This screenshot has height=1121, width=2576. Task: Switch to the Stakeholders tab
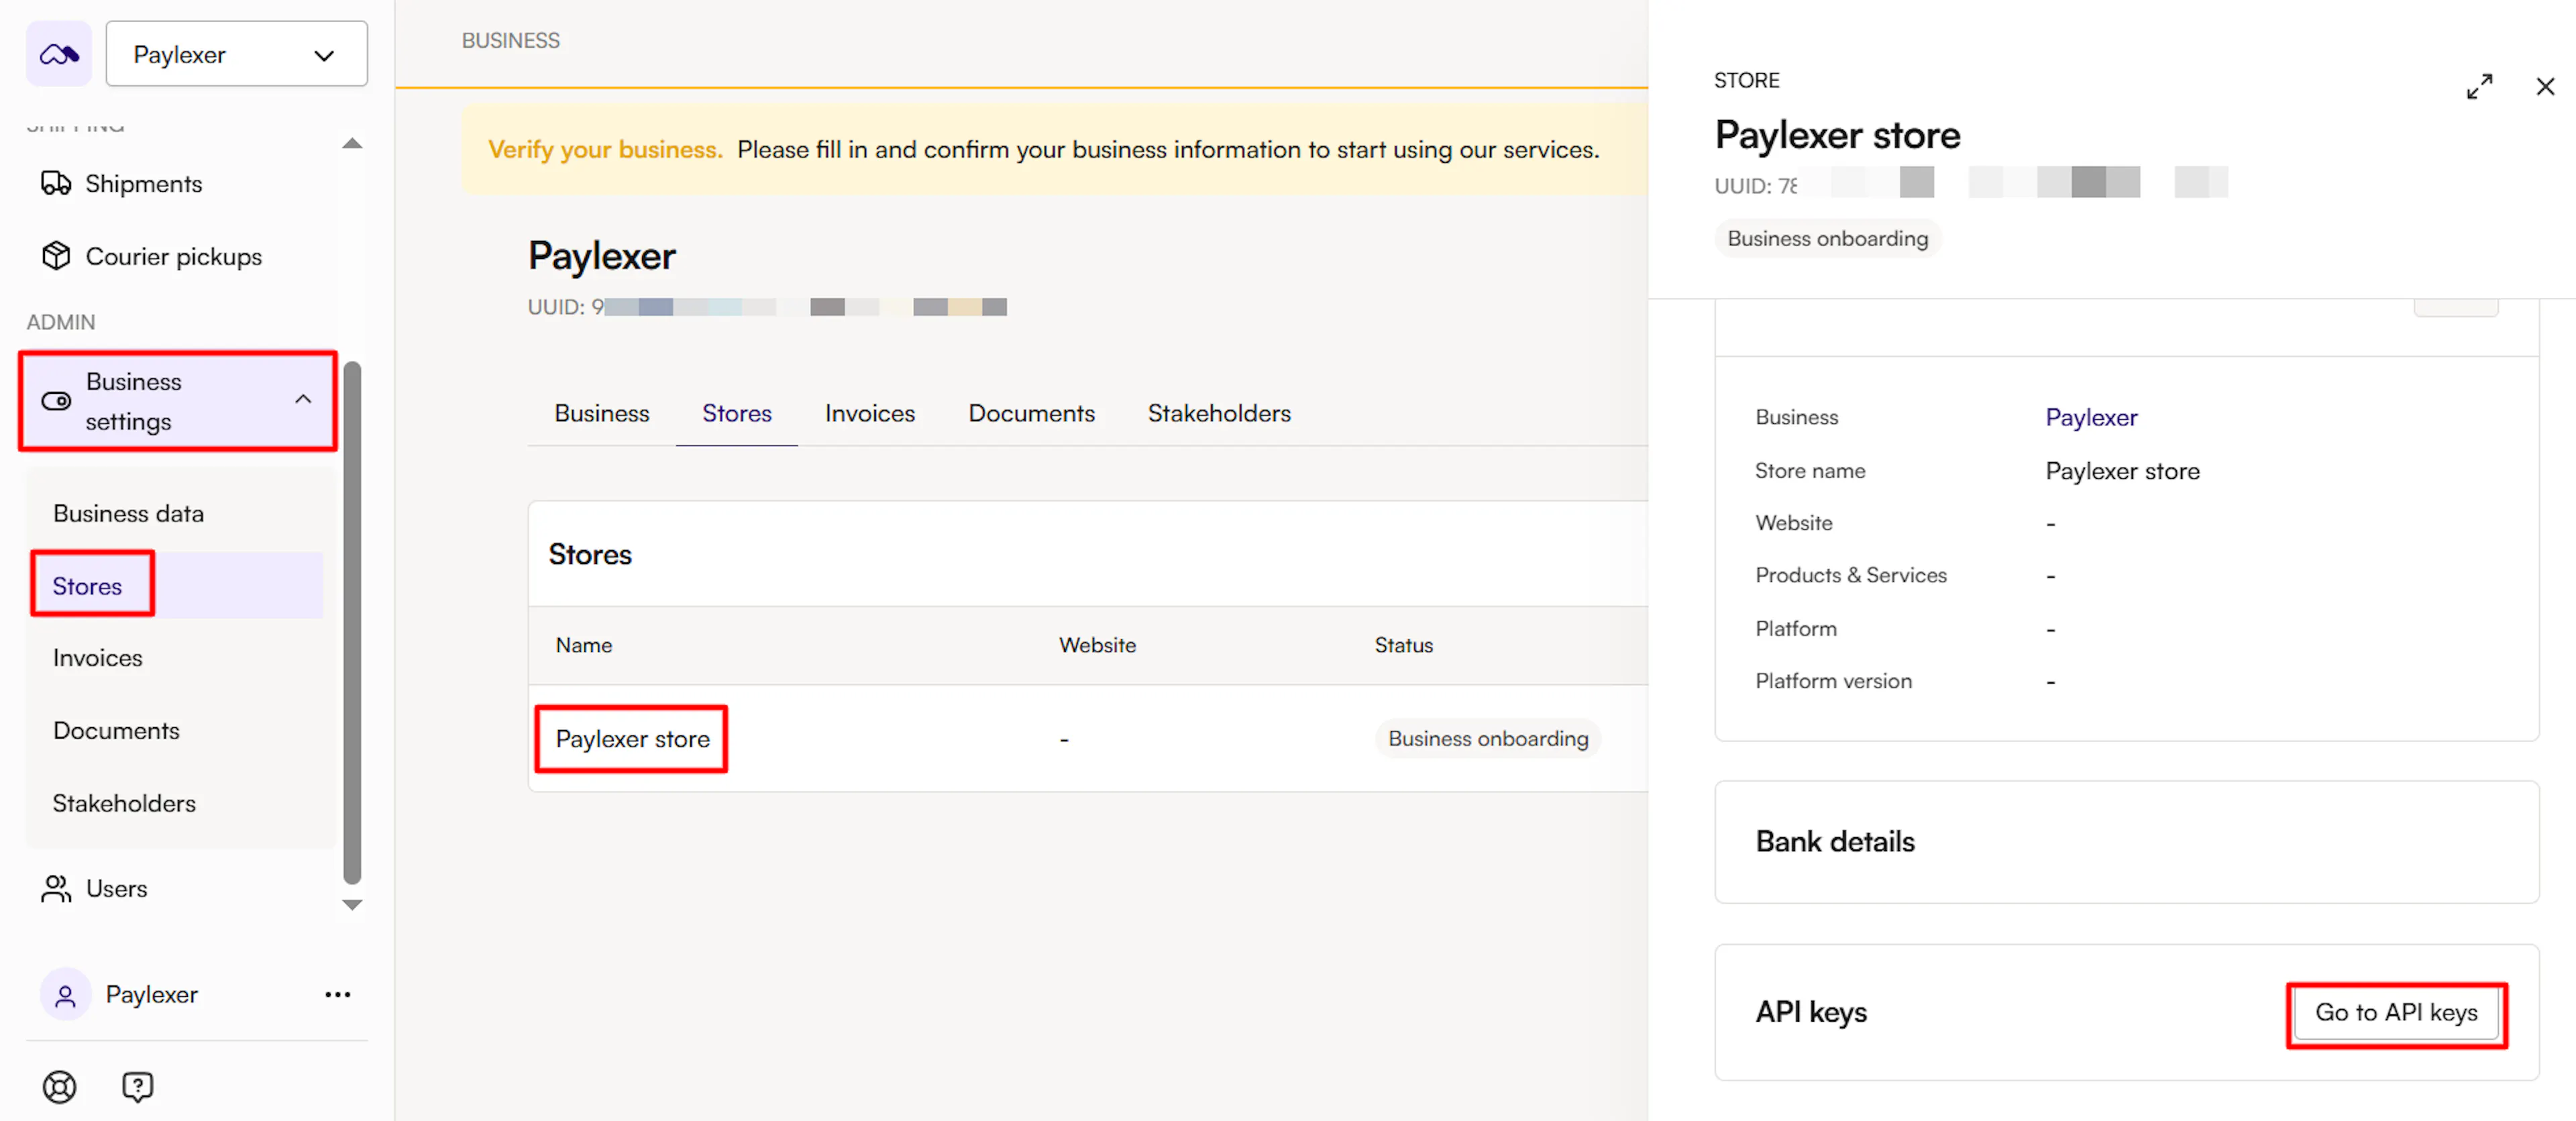[x=1219, y=414]
